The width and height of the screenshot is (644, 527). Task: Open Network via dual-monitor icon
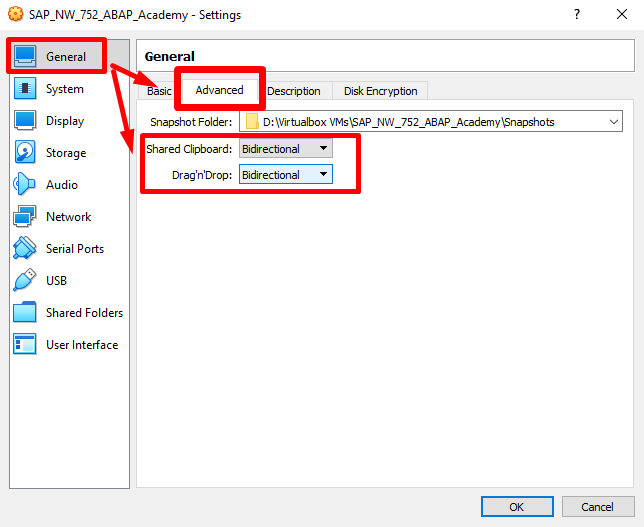click(x=25, y=216)
